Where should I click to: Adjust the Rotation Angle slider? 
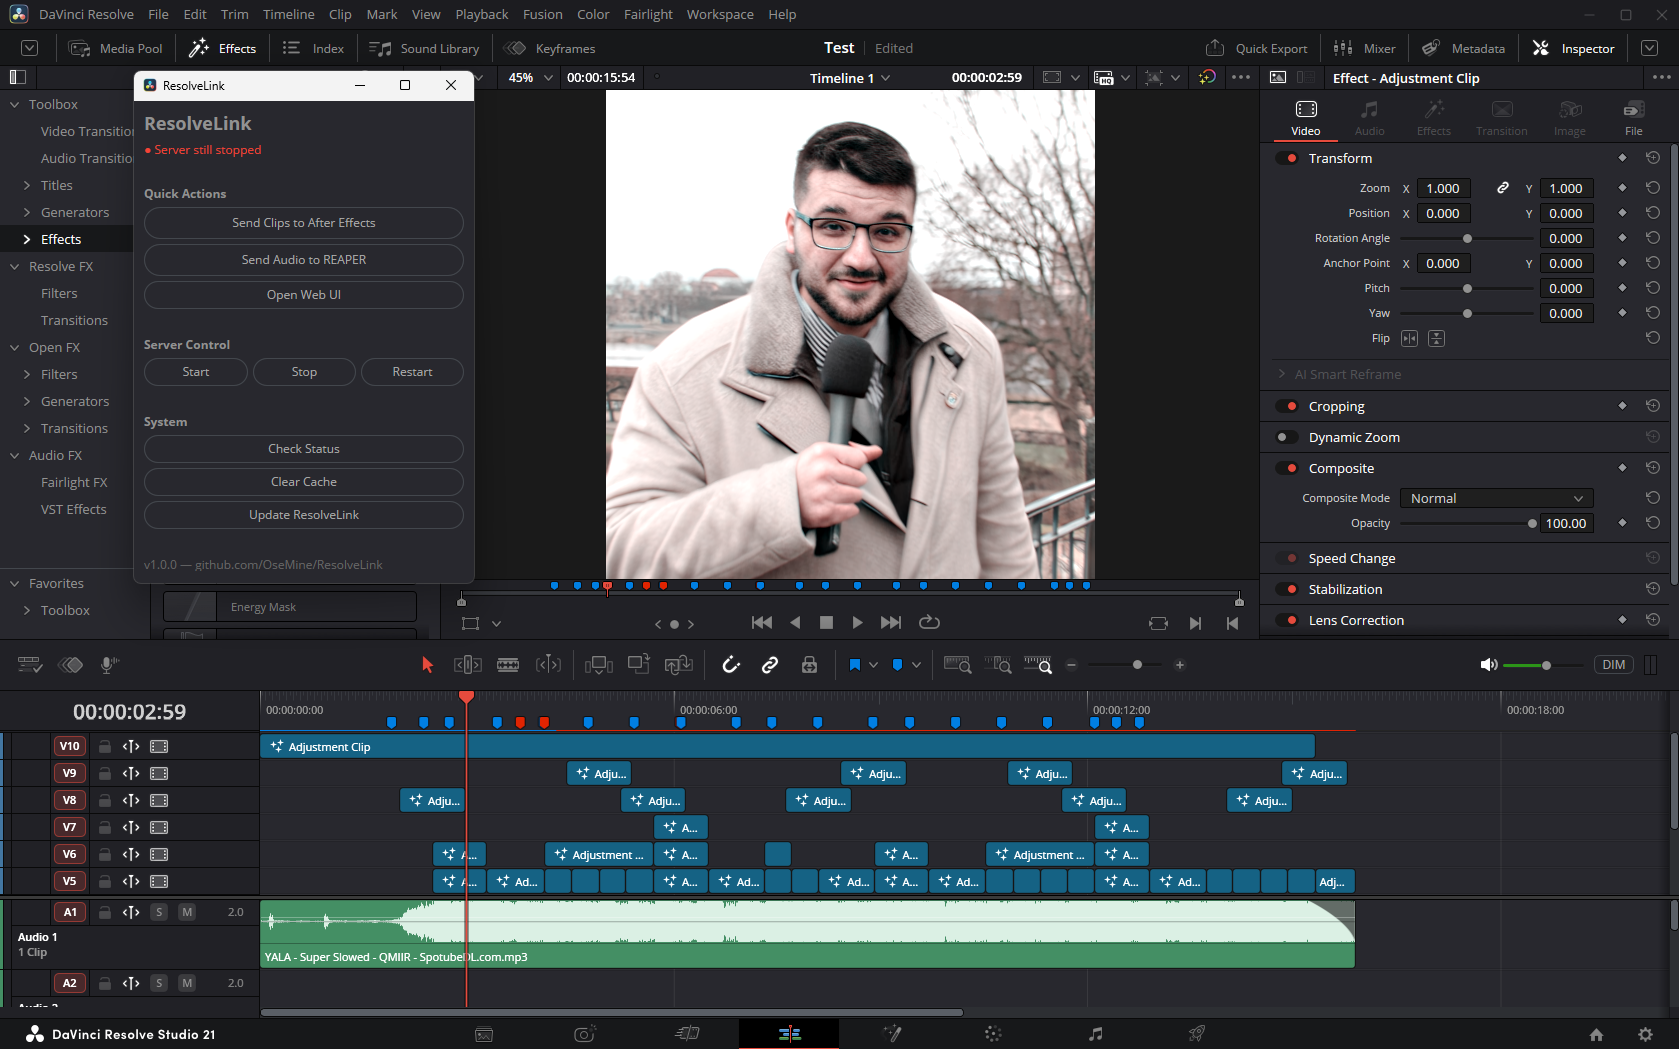1466,238
